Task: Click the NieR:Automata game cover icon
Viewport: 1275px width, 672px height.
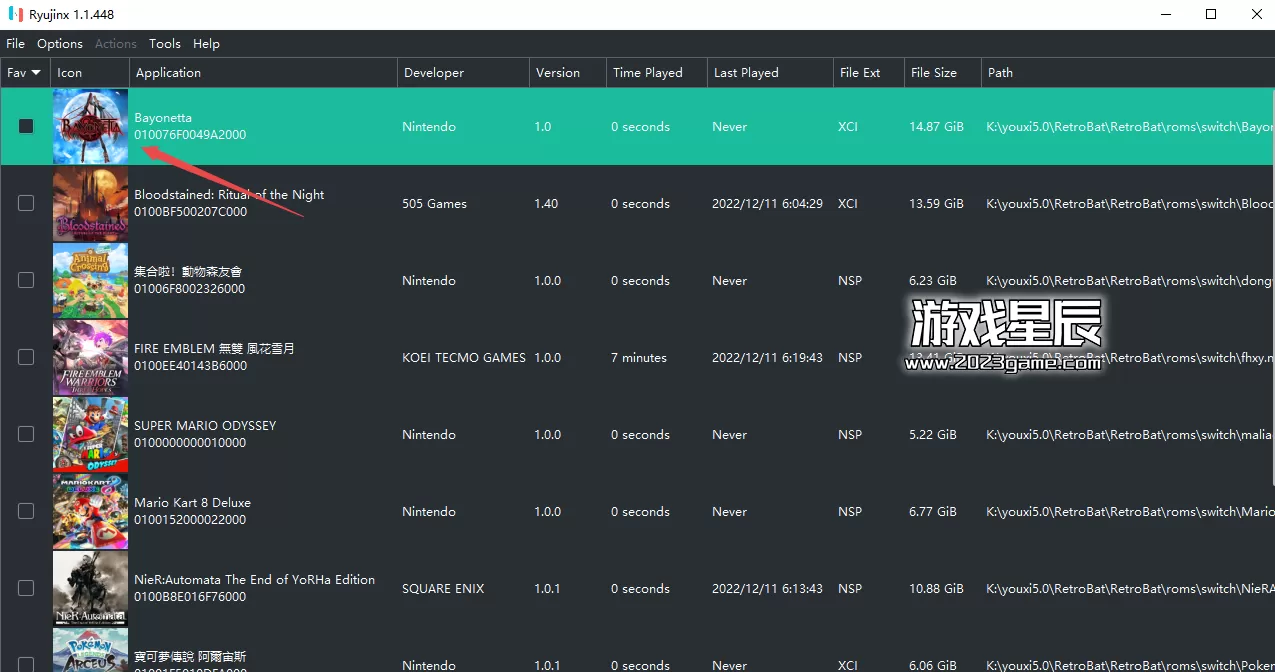Action: 90,588
